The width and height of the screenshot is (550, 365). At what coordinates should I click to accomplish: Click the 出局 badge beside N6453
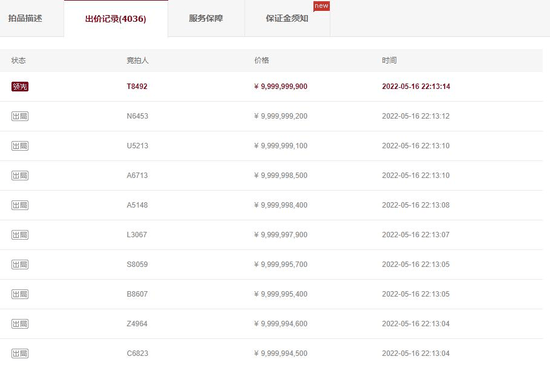click(20, 116)
